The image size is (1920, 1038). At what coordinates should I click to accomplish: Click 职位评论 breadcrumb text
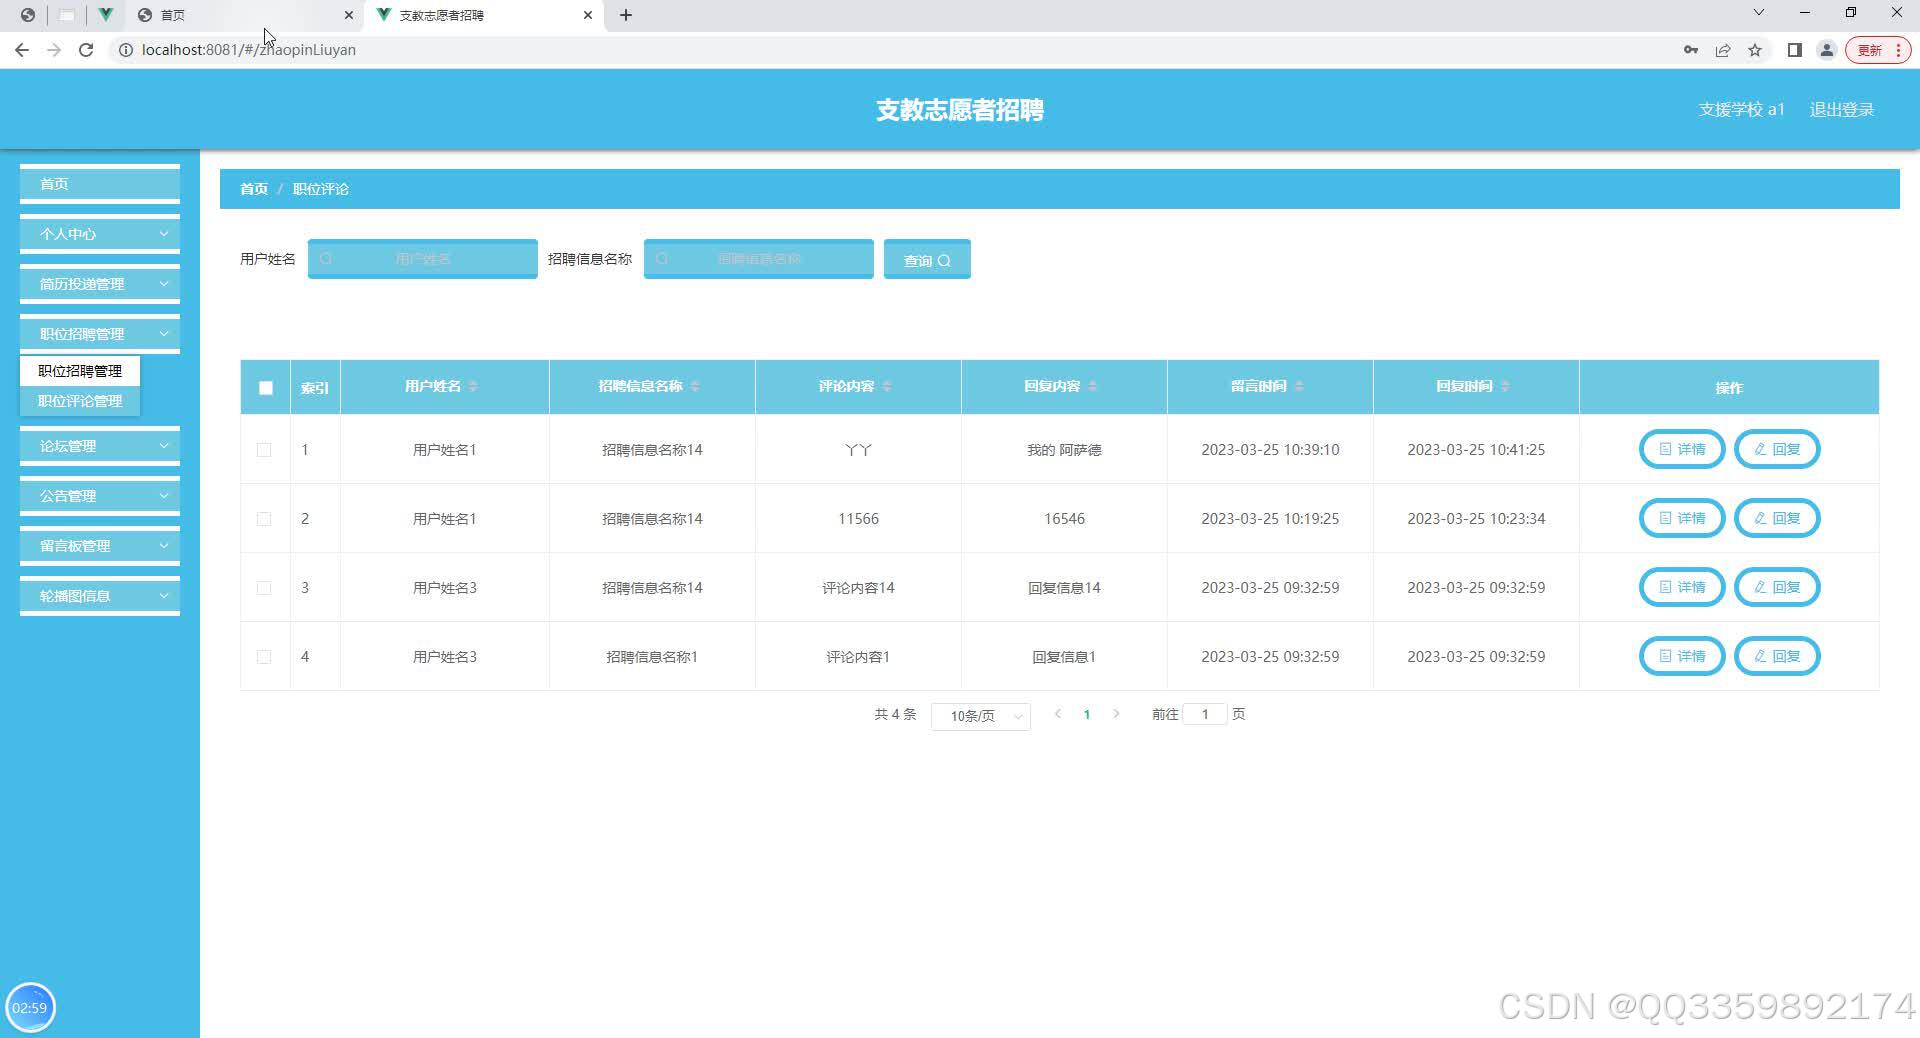(321, 189)
